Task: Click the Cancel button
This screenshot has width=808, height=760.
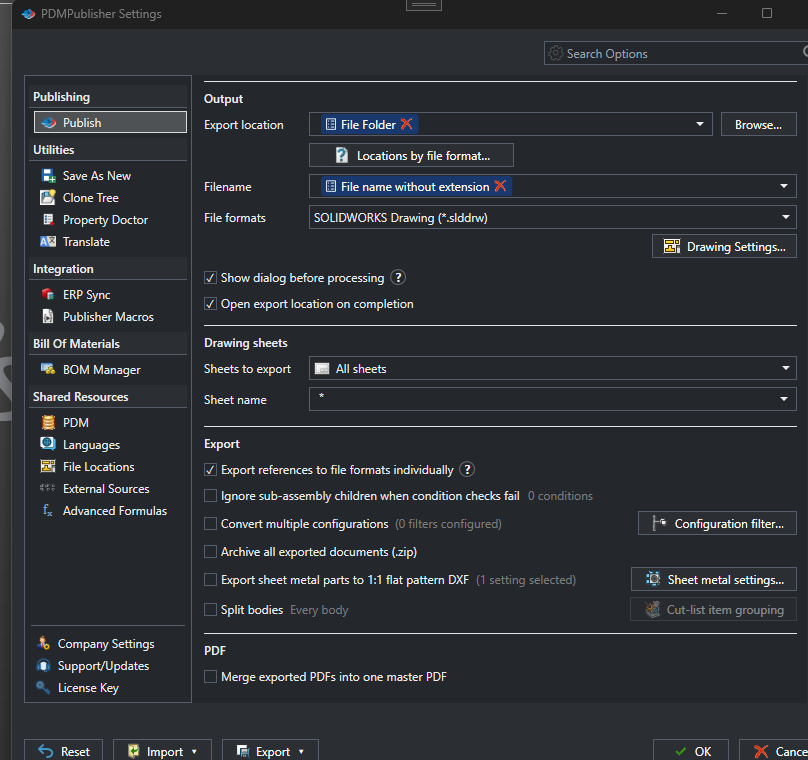Action: point(774,751)
